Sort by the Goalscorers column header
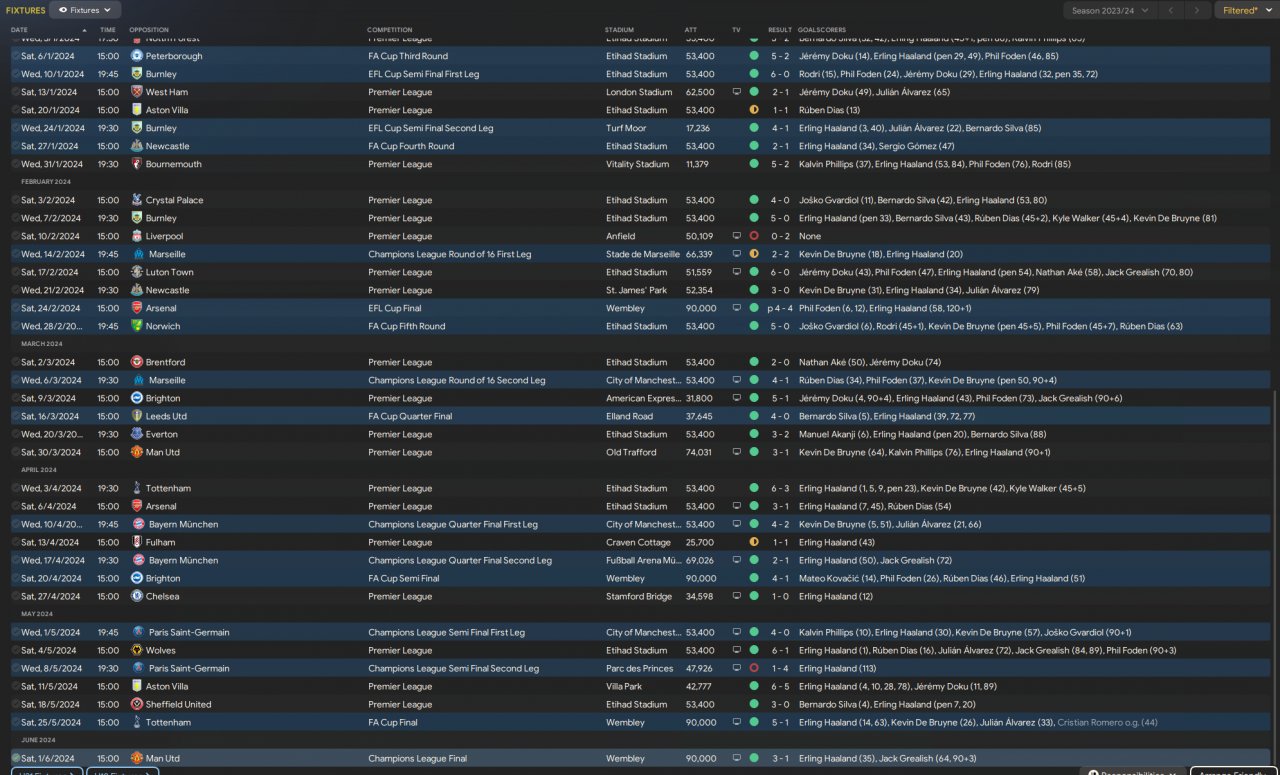 (x=821, y=30)
